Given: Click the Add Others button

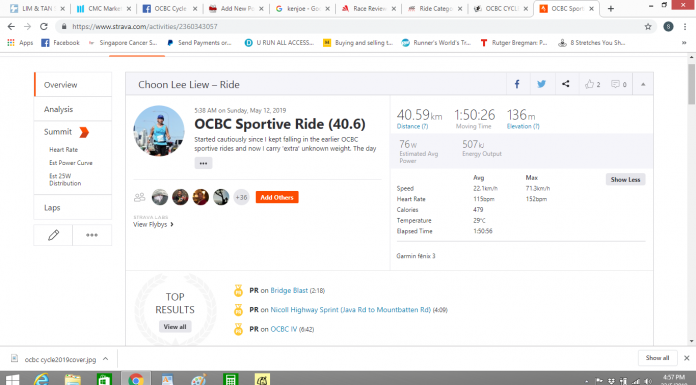Looking at the screenshot, I should pos(277,197).
